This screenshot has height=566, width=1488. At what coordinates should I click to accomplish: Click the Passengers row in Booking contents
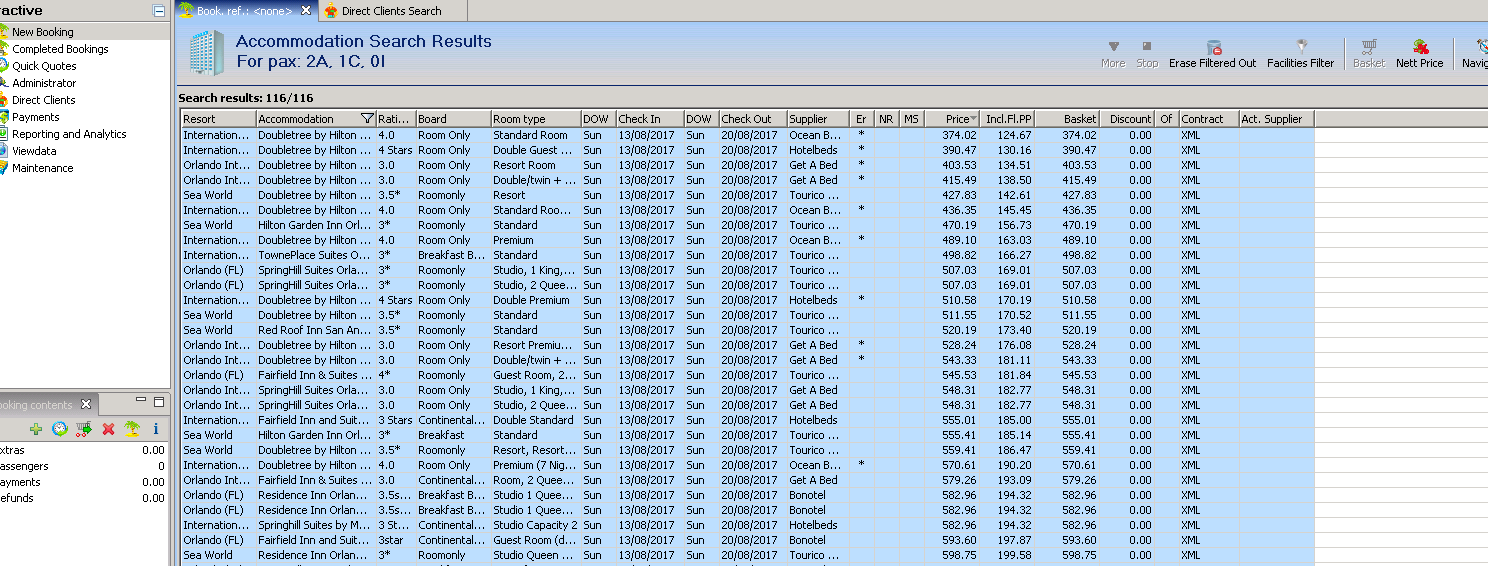(84, 466)
